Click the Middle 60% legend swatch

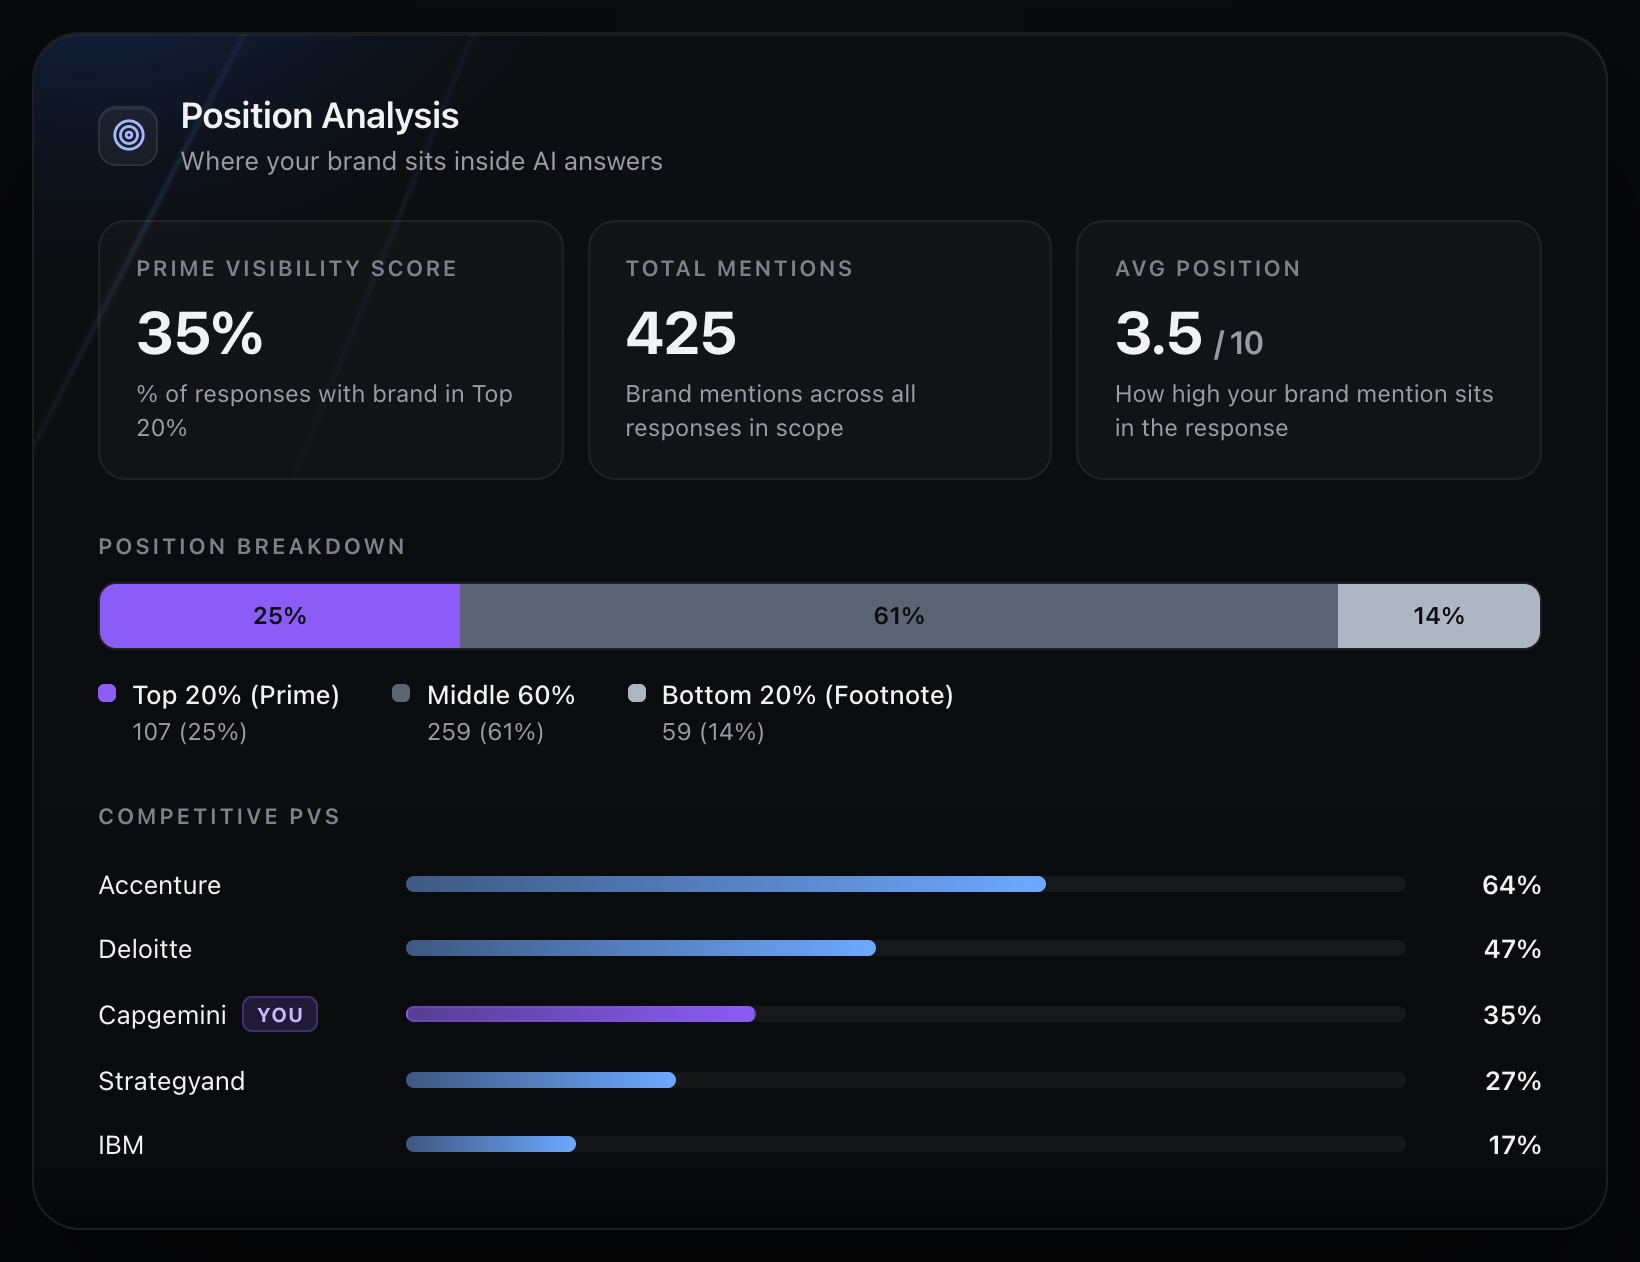(401, 693)
